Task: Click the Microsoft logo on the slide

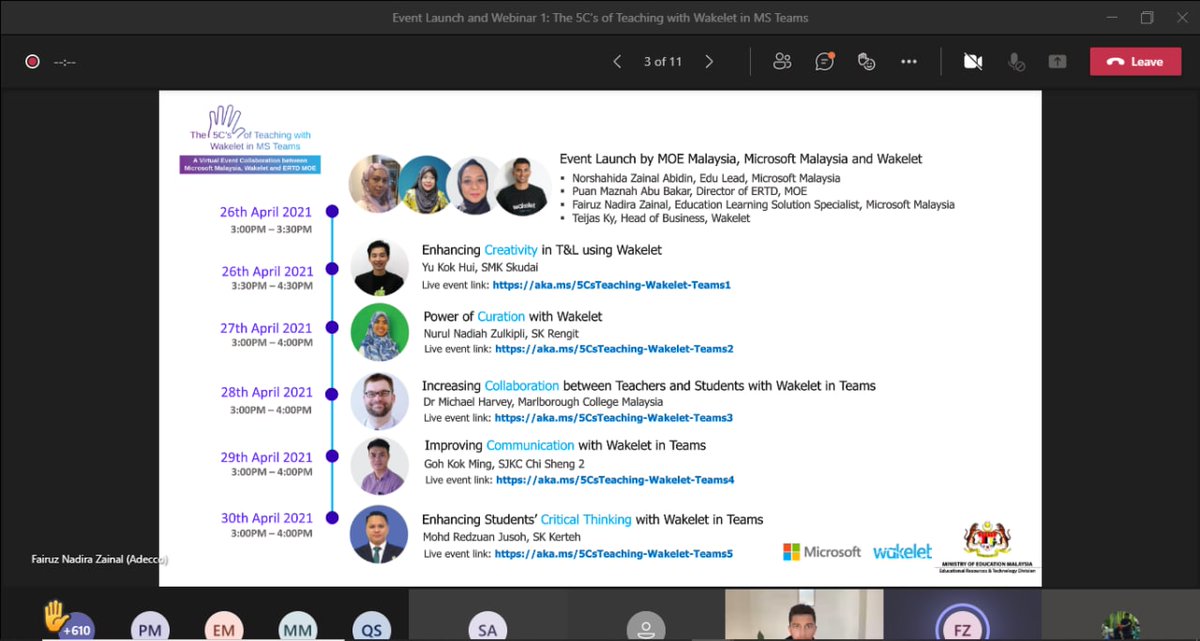Action: (822, 552)
